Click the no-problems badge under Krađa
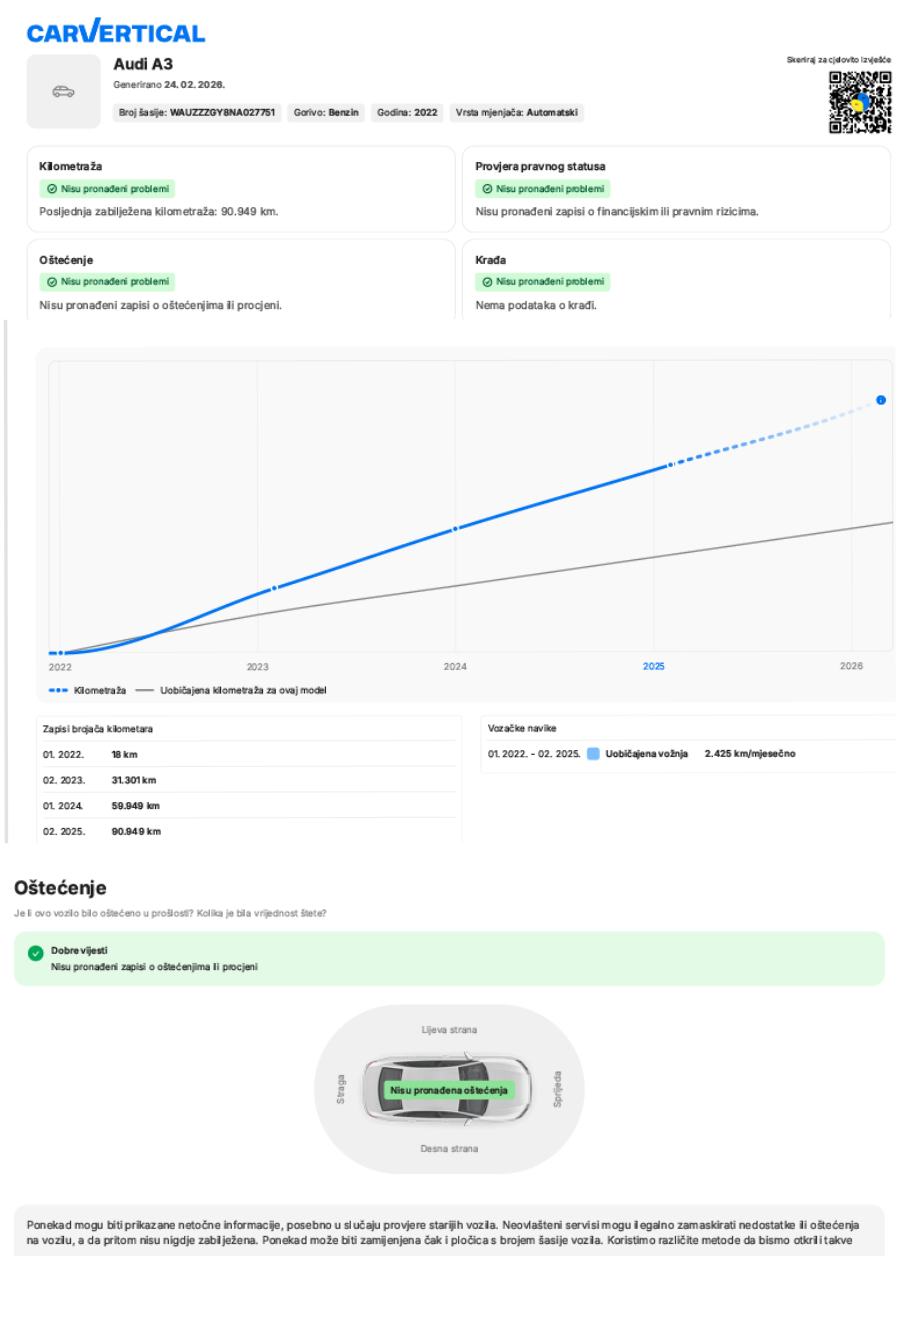 tap(542, 282)
